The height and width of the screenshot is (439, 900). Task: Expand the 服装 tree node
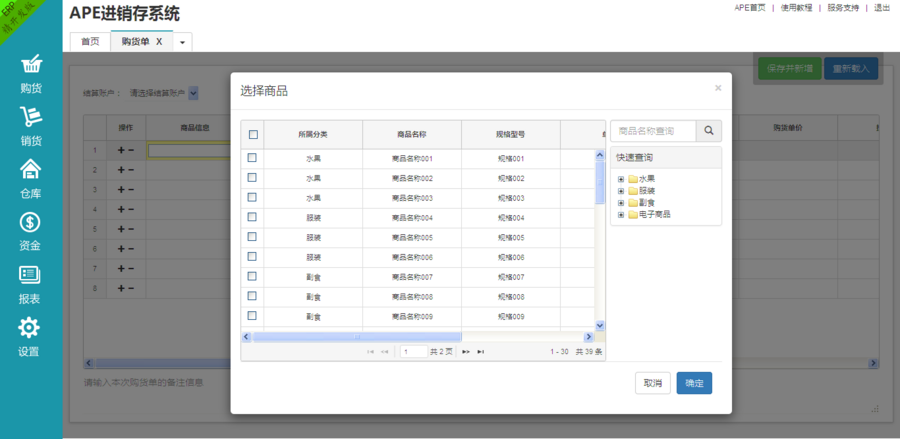621,191
